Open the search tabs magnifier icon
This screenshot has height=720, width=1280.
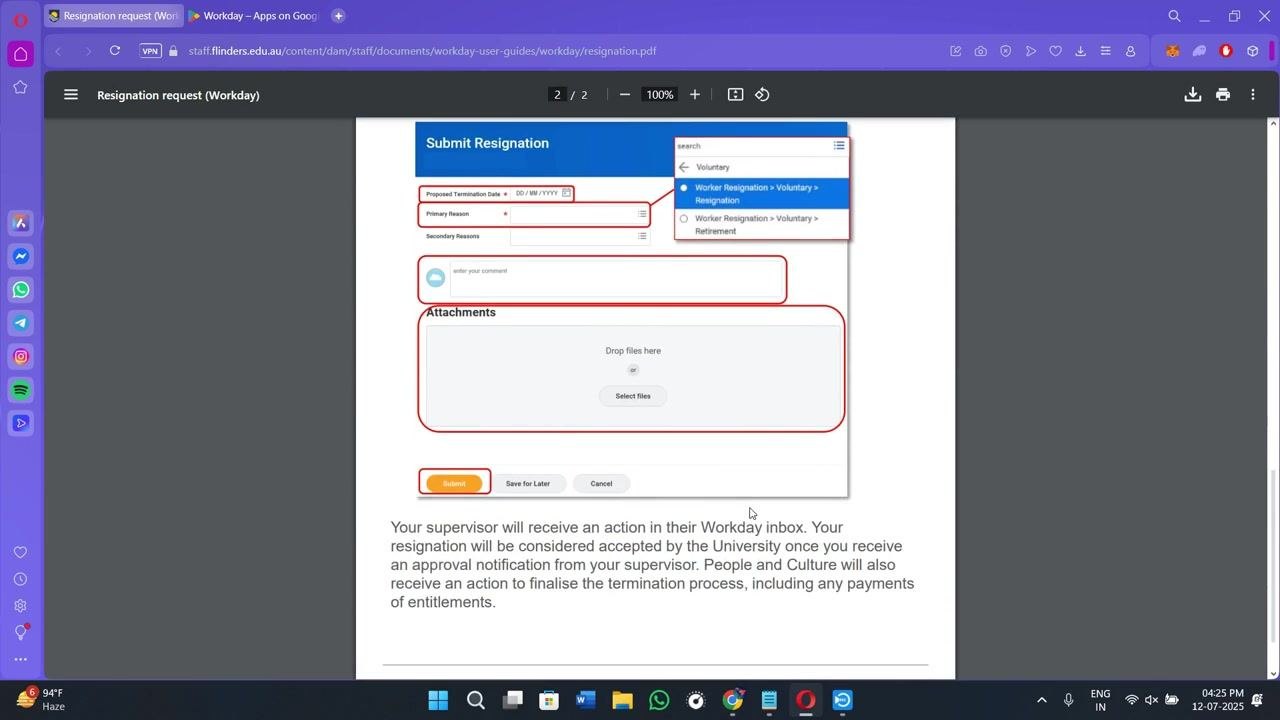pyautogui.click(x=1174, y=16)
